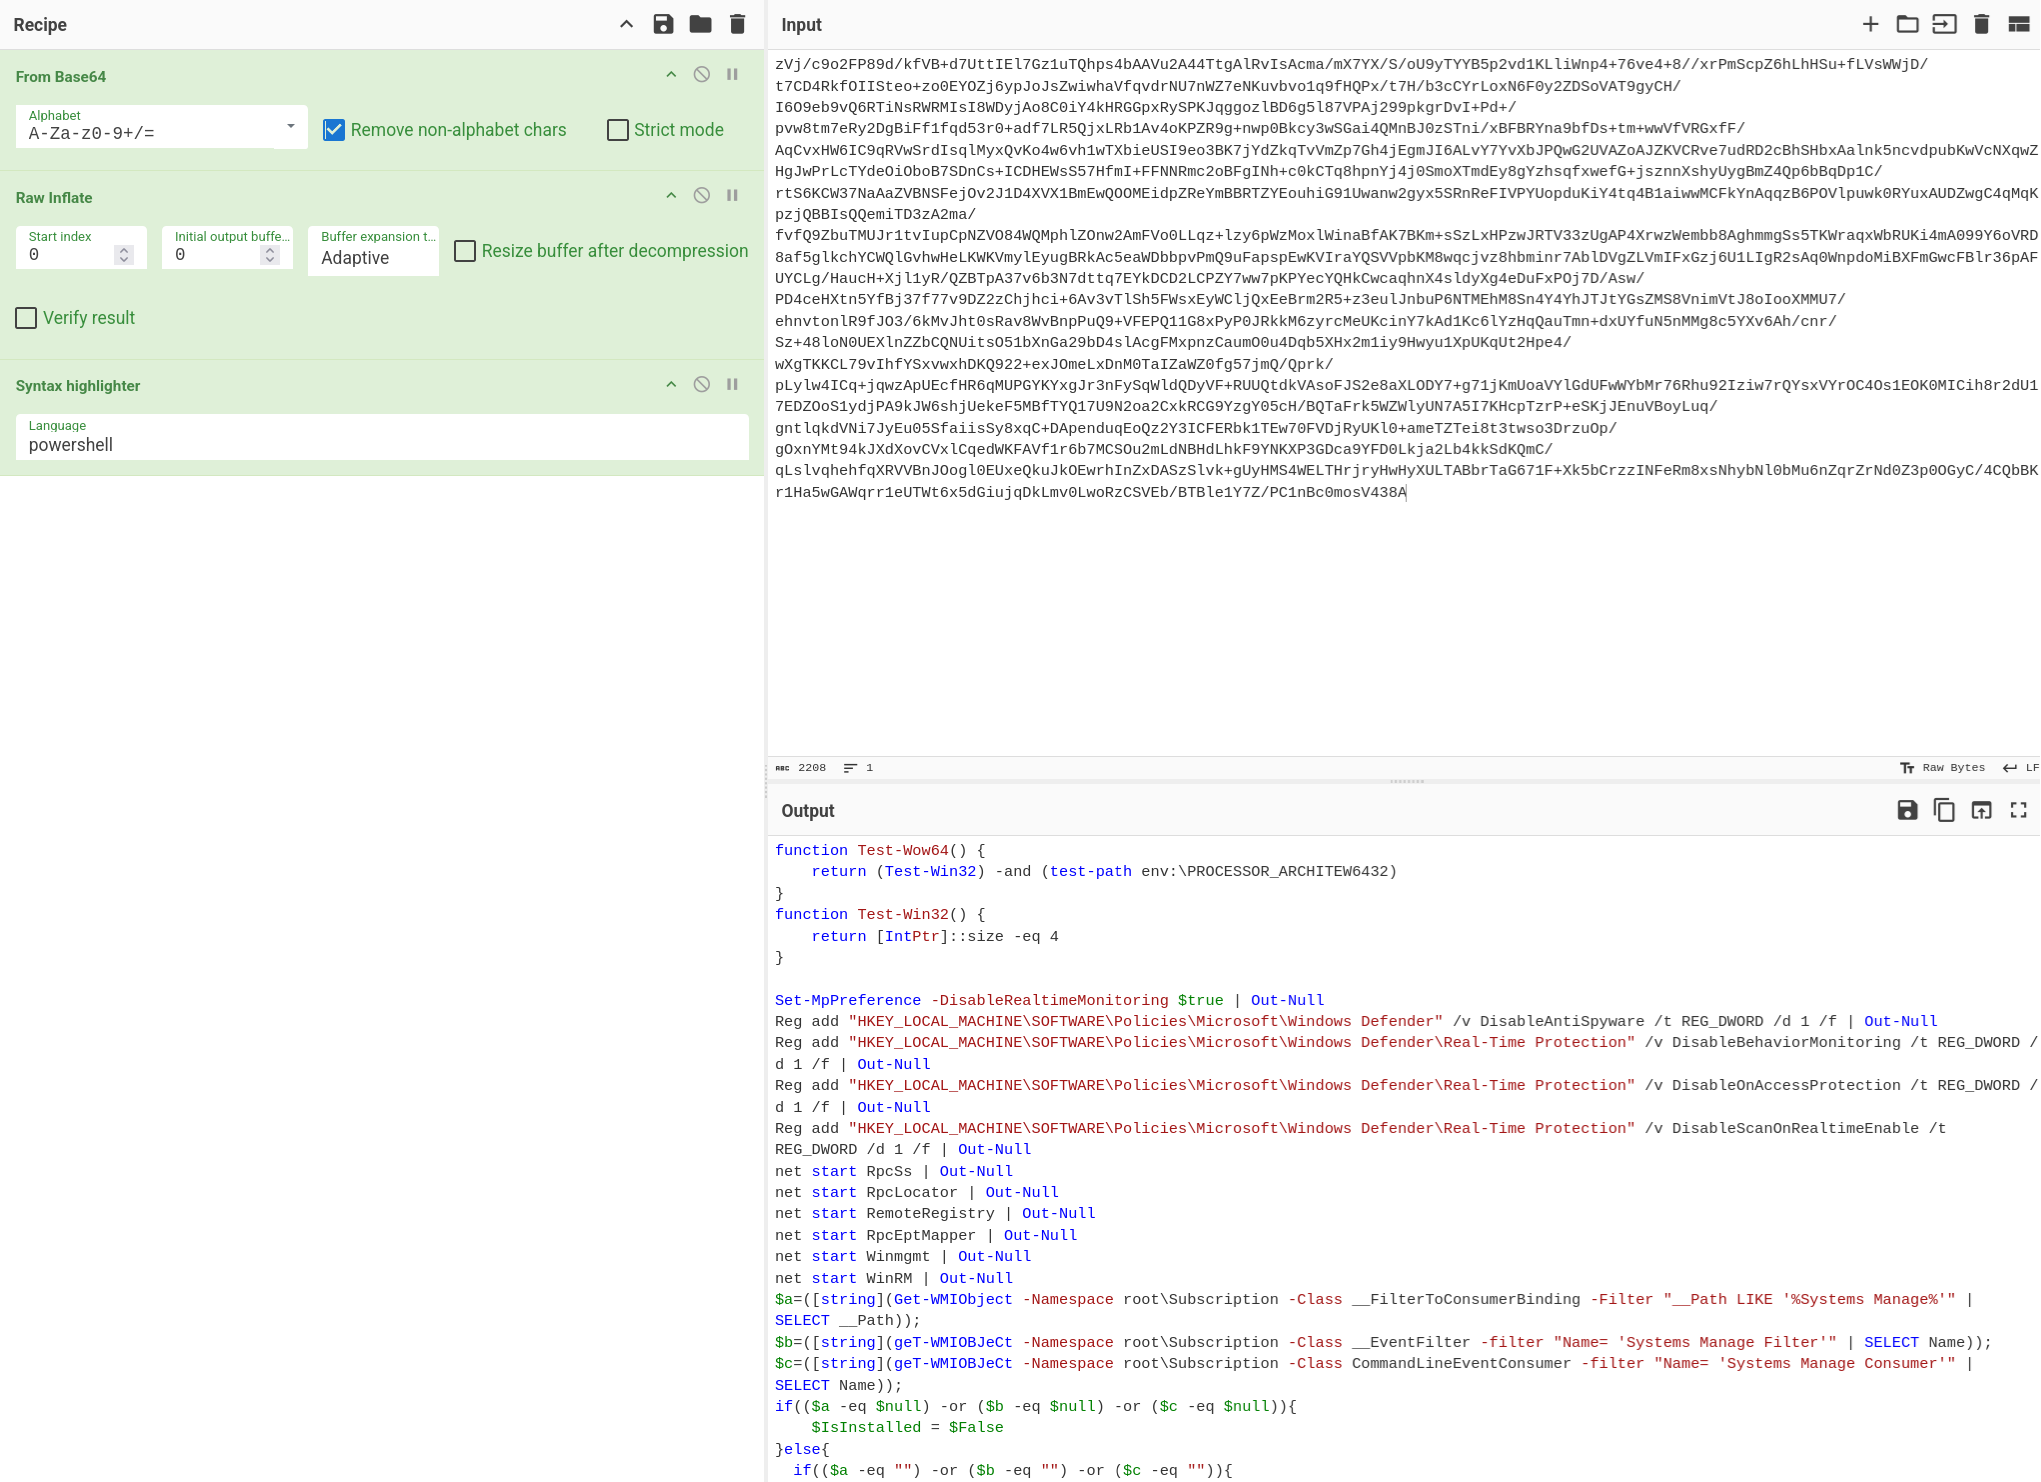Uncheck Remove non-alphabet chars
Image resolution: width=2041 pixels, height=1482 pixels.
(x=334, y=130)
